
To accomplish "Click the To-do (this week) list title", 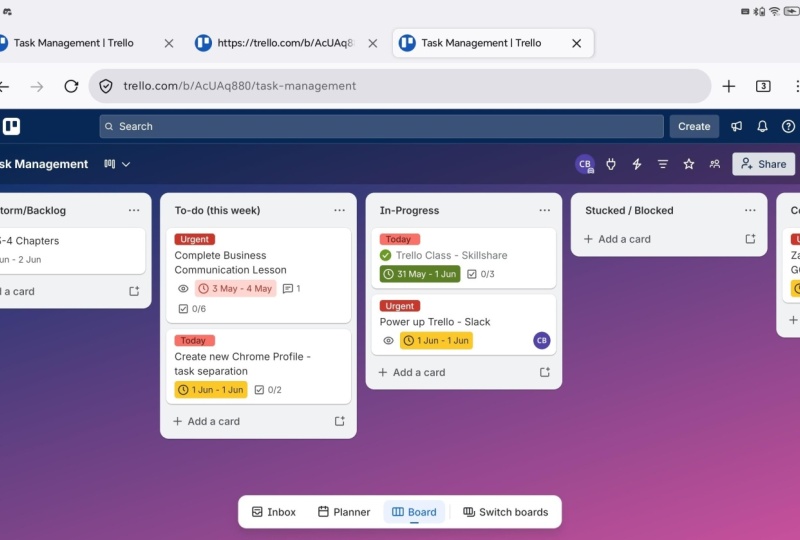I will 217,210.
